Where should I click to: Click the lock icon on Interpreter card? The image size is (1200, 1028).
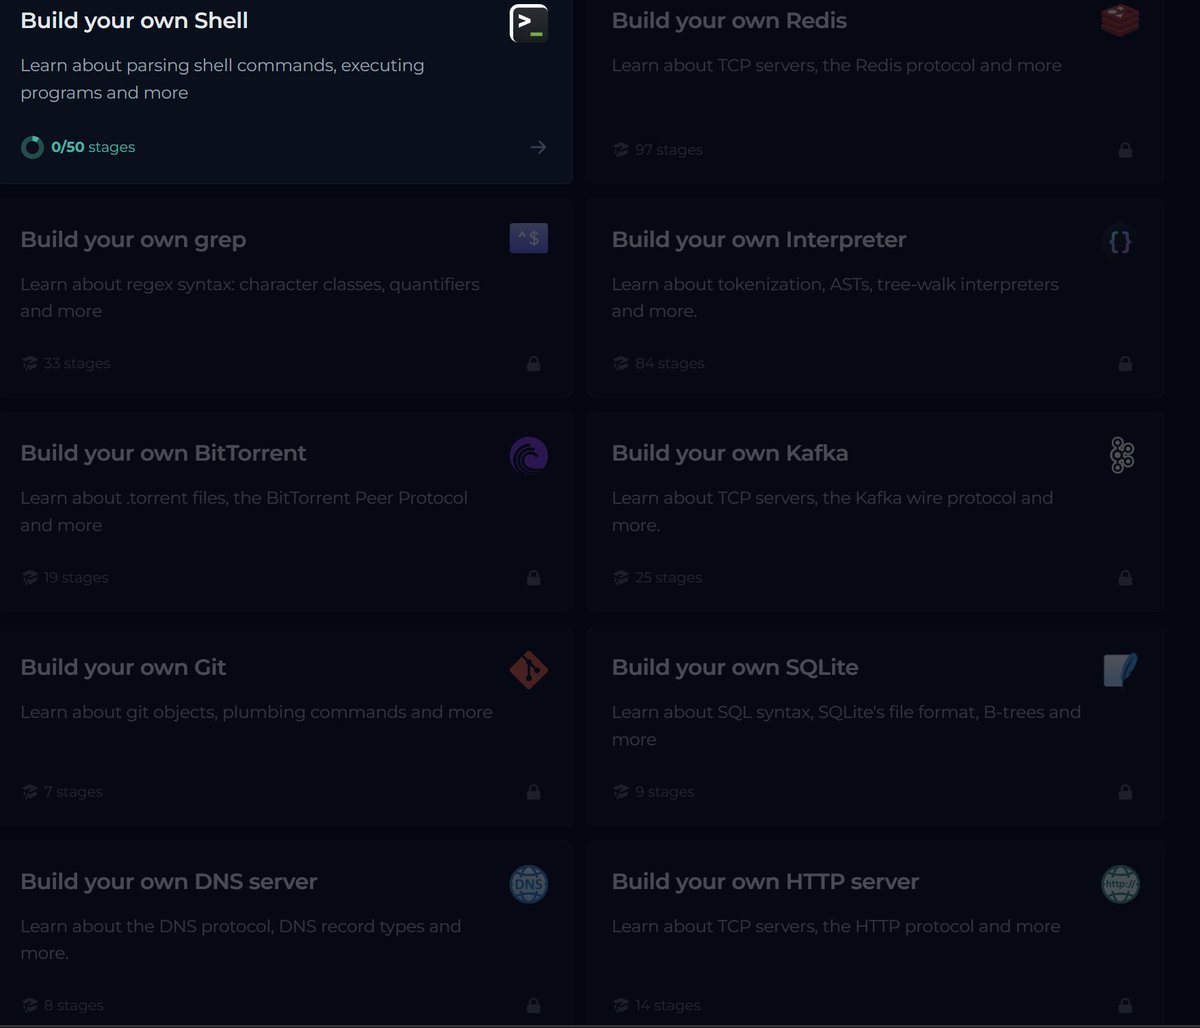pos(1125,363)
